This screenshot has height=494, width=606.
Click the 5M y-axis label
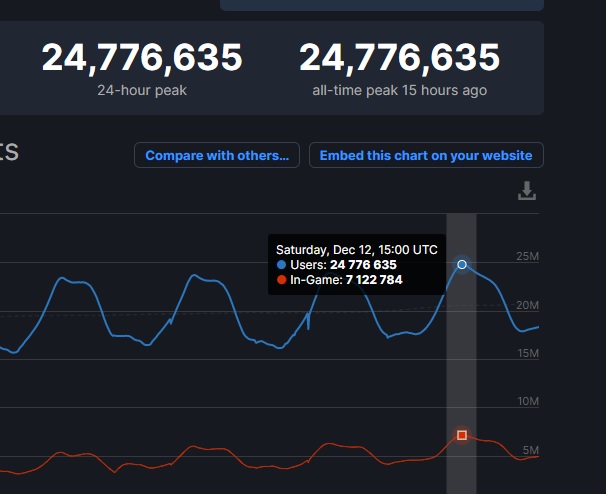(x=530, y=449)
